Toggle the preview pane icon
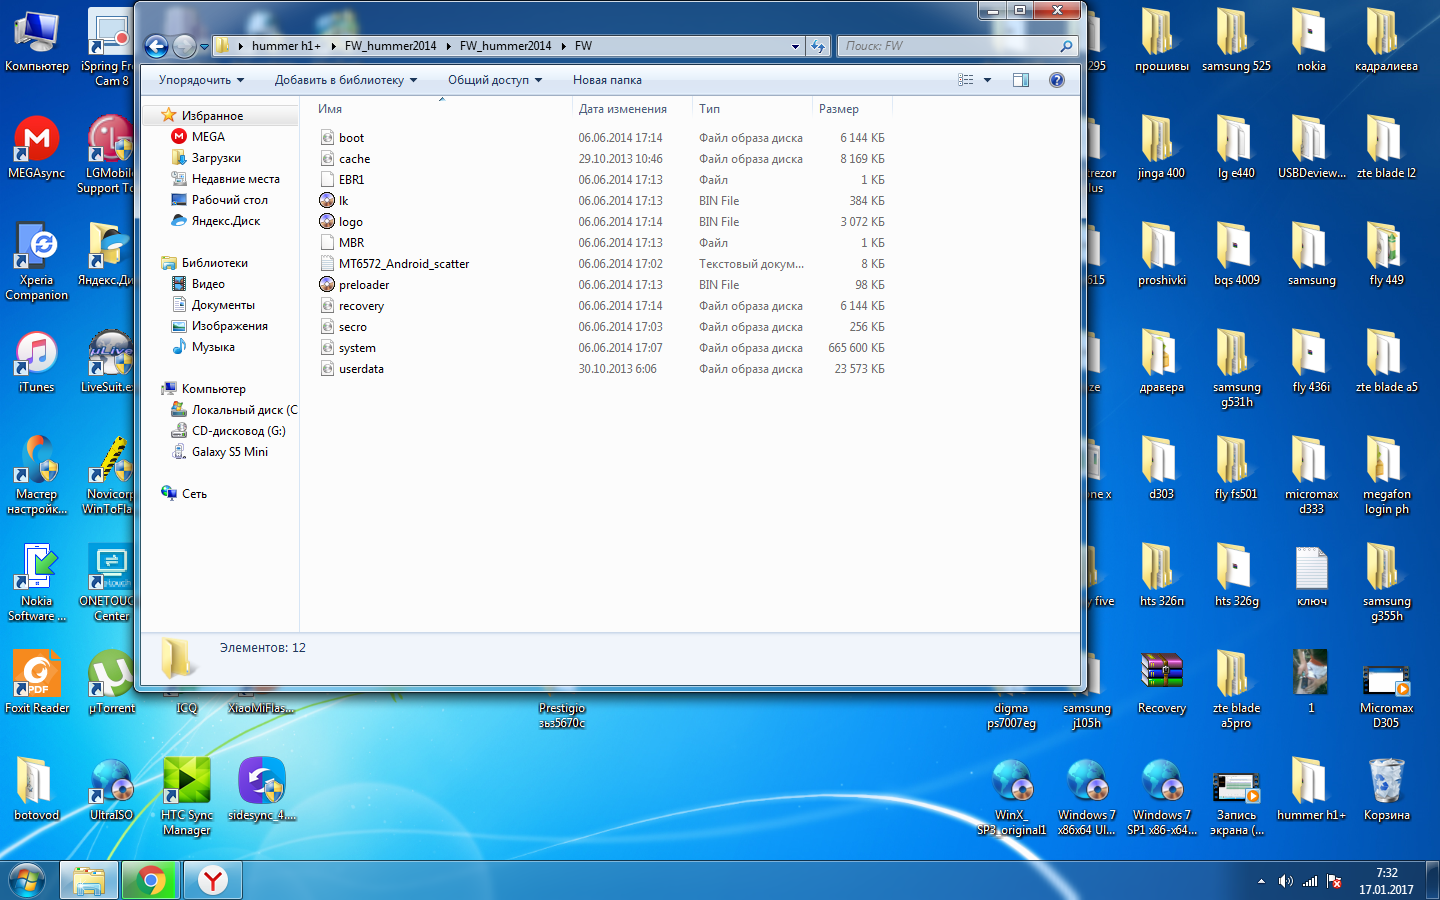This screenshot has width=1440, height=900. (x=1020, y=80)
